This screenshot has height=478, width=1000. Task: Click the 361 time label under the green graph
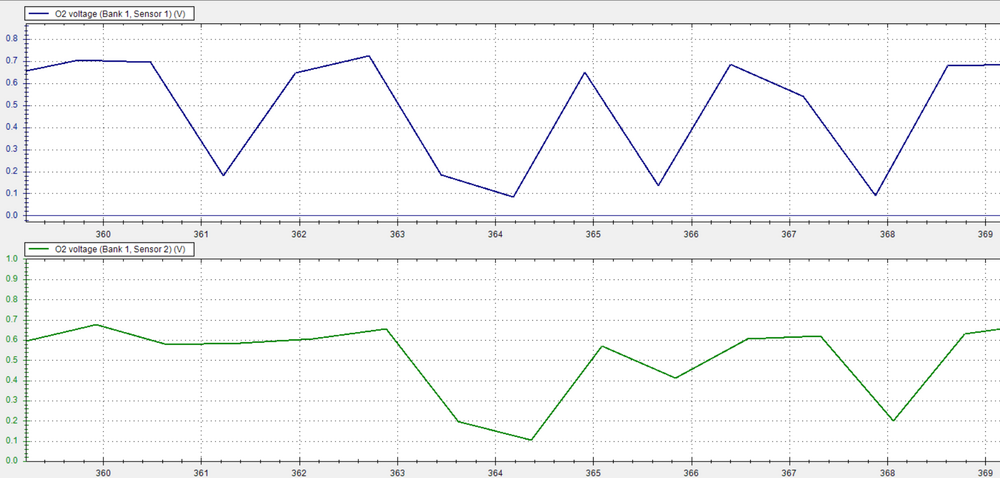(202, 473)
